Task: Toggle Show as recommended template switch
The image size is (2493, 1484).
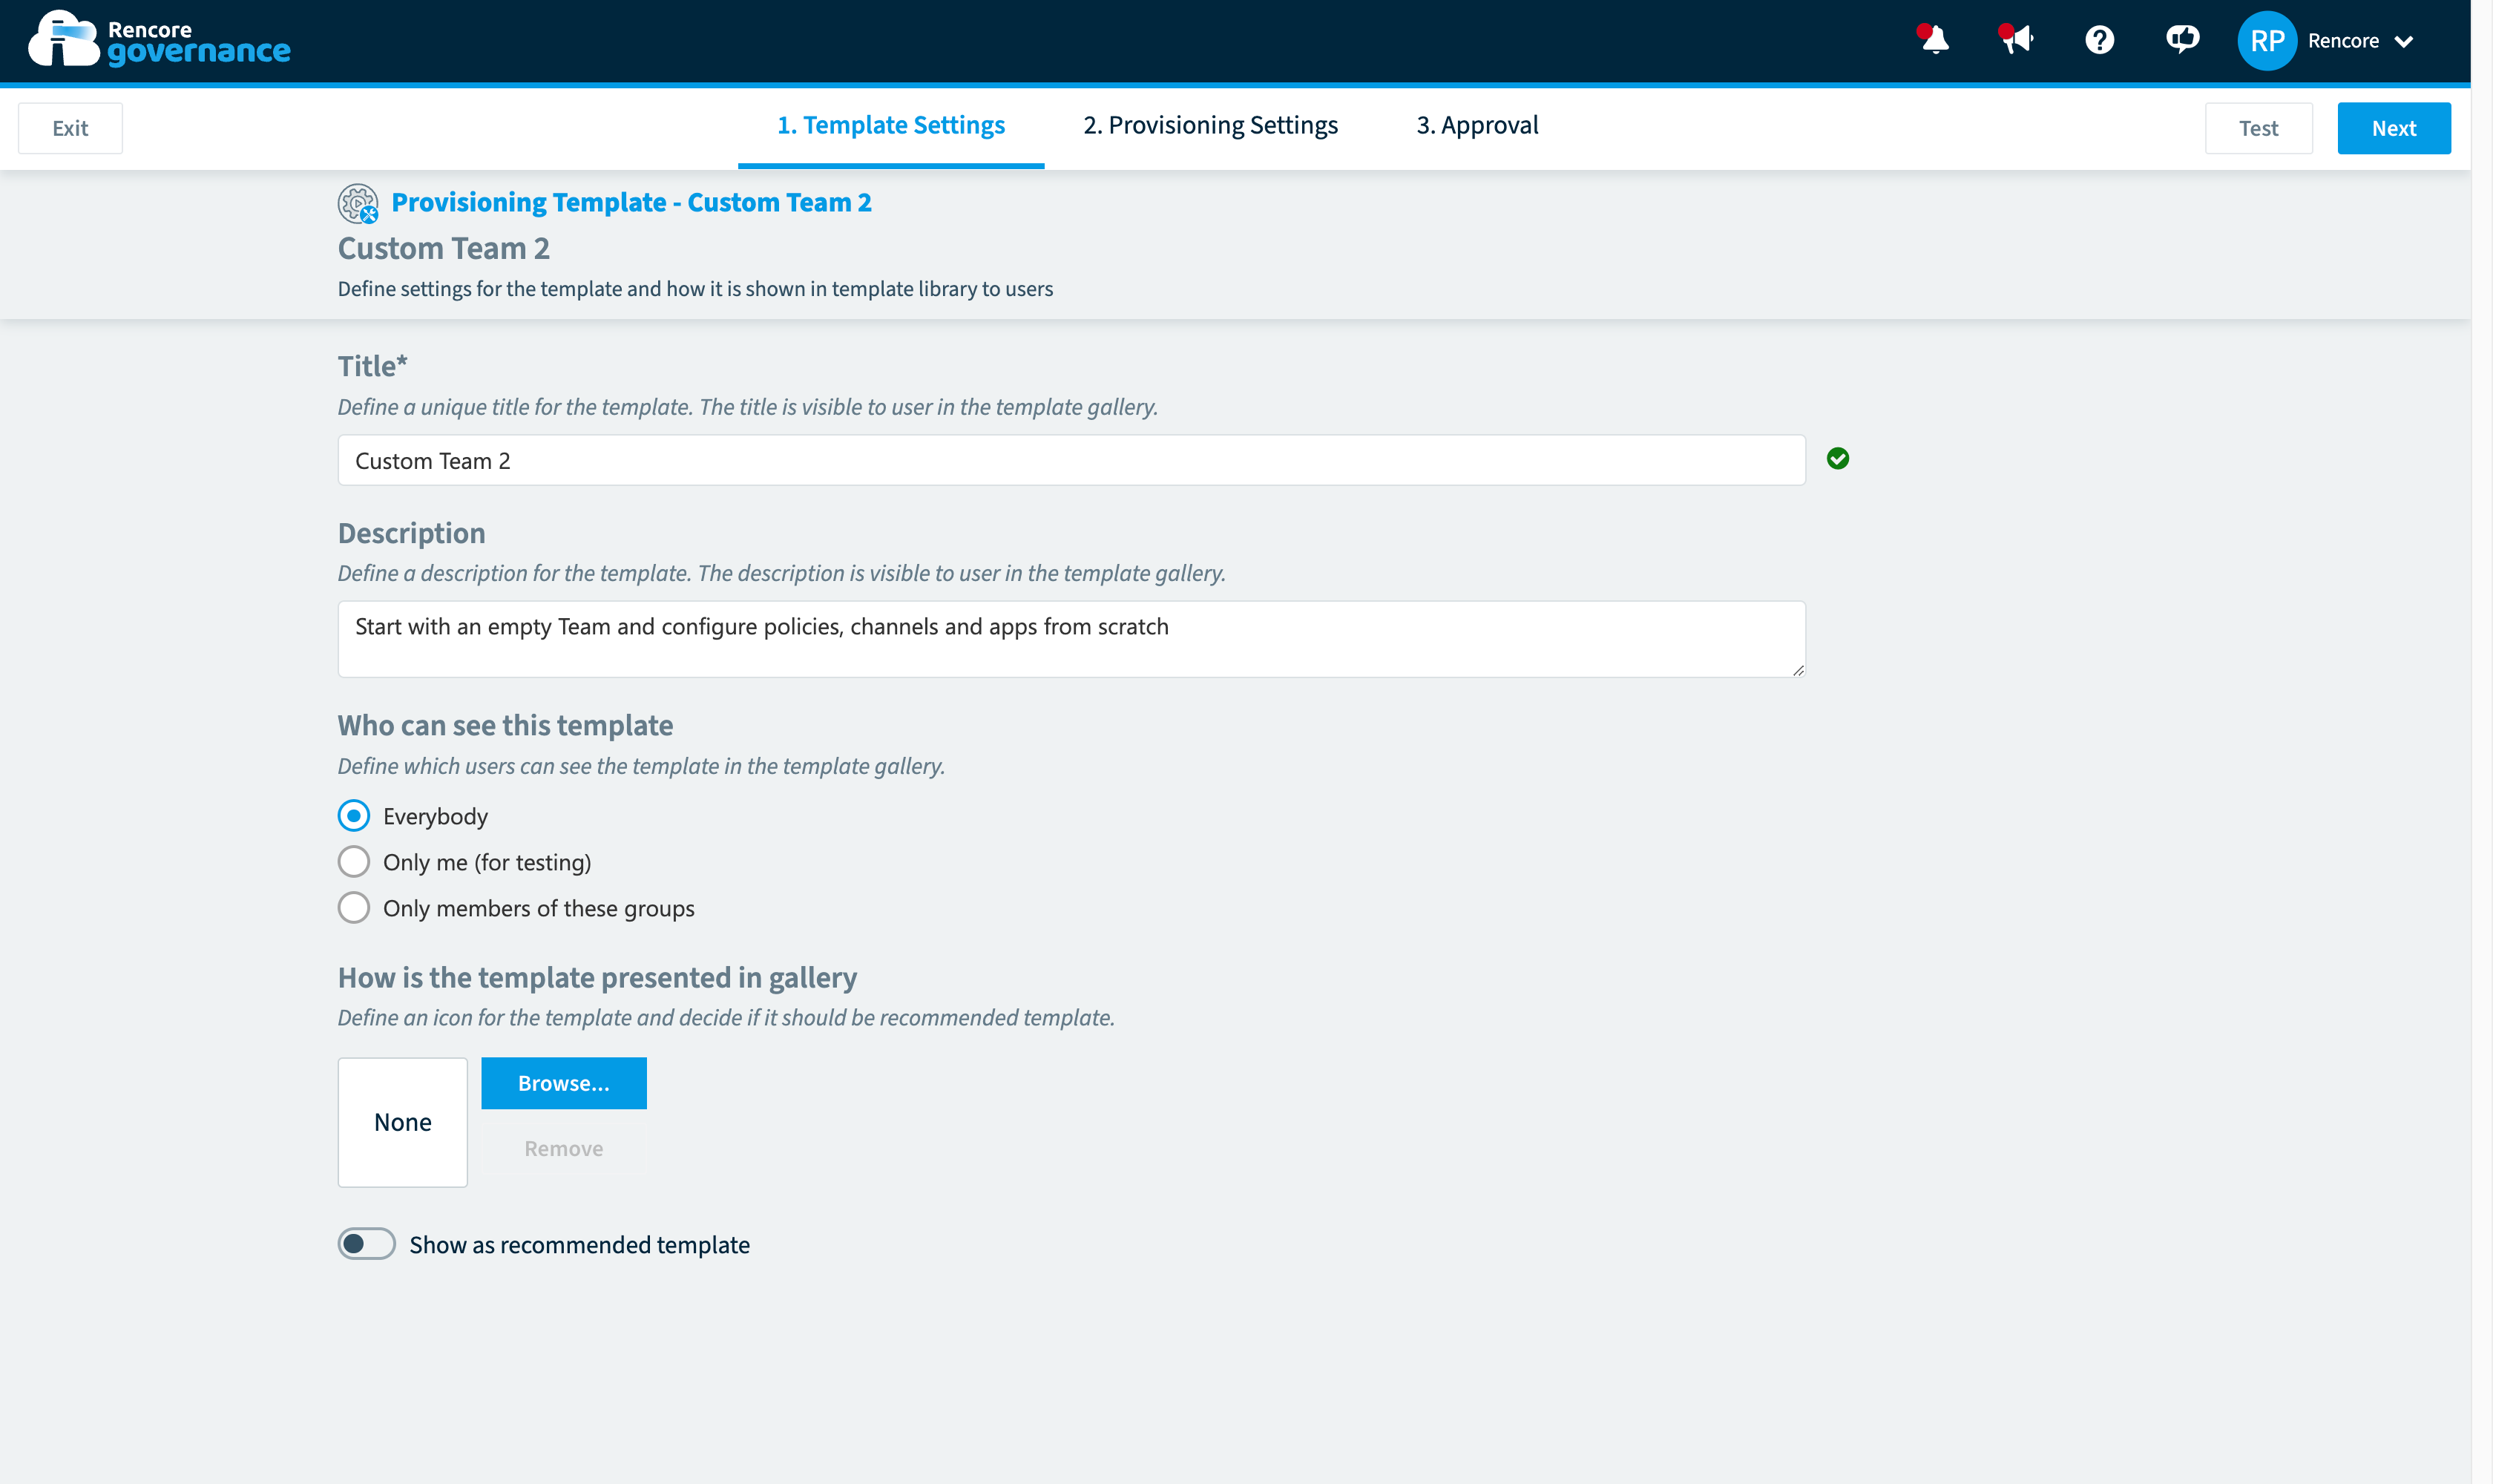Action: point(366,1244)
